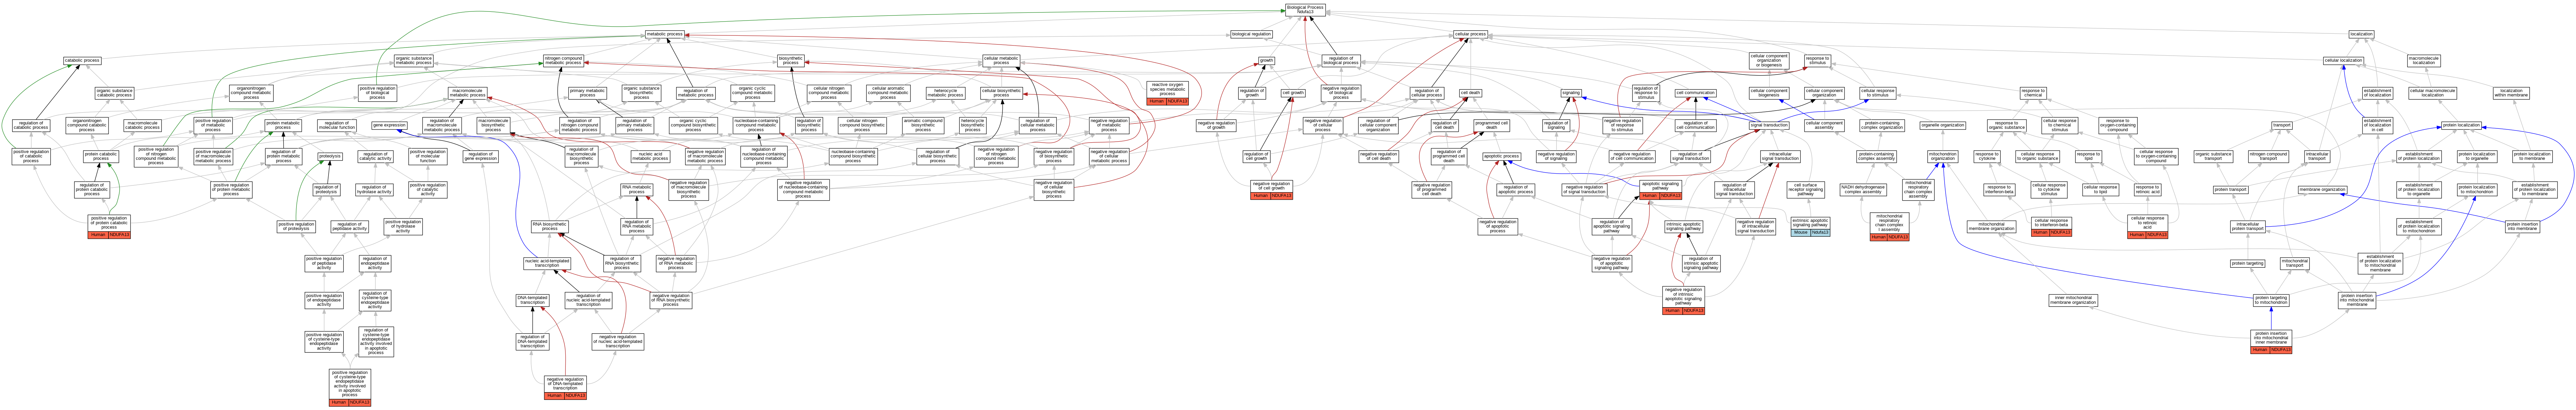2576x410 pixels.
Task: Click 'negative regulation of DNA-templated transcription' node
Action: click(565, 384)
